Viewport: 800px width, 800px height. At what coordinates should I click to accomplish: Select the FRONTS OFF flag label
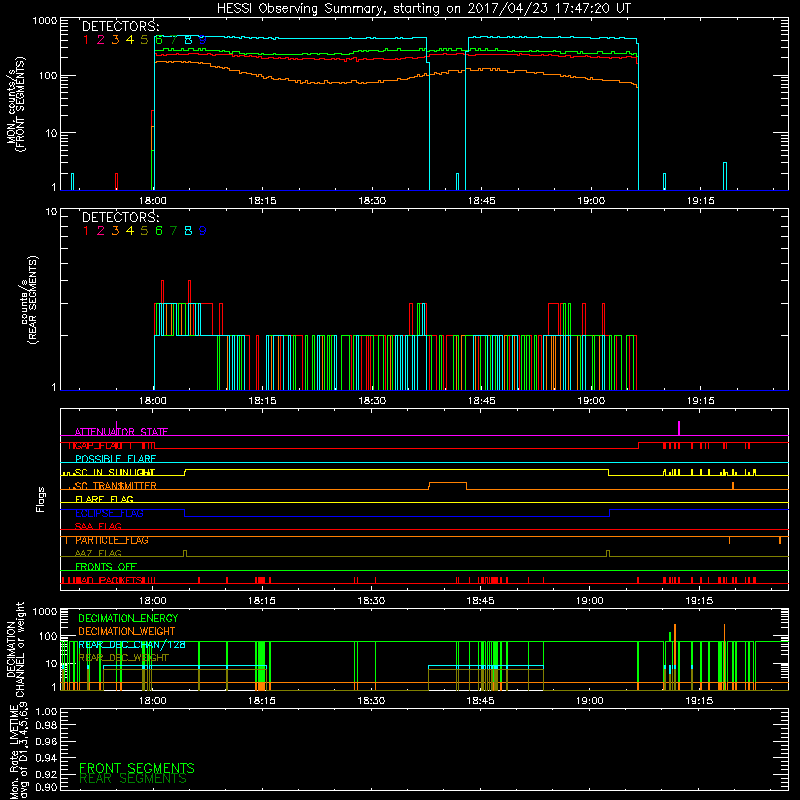[106, 567]
